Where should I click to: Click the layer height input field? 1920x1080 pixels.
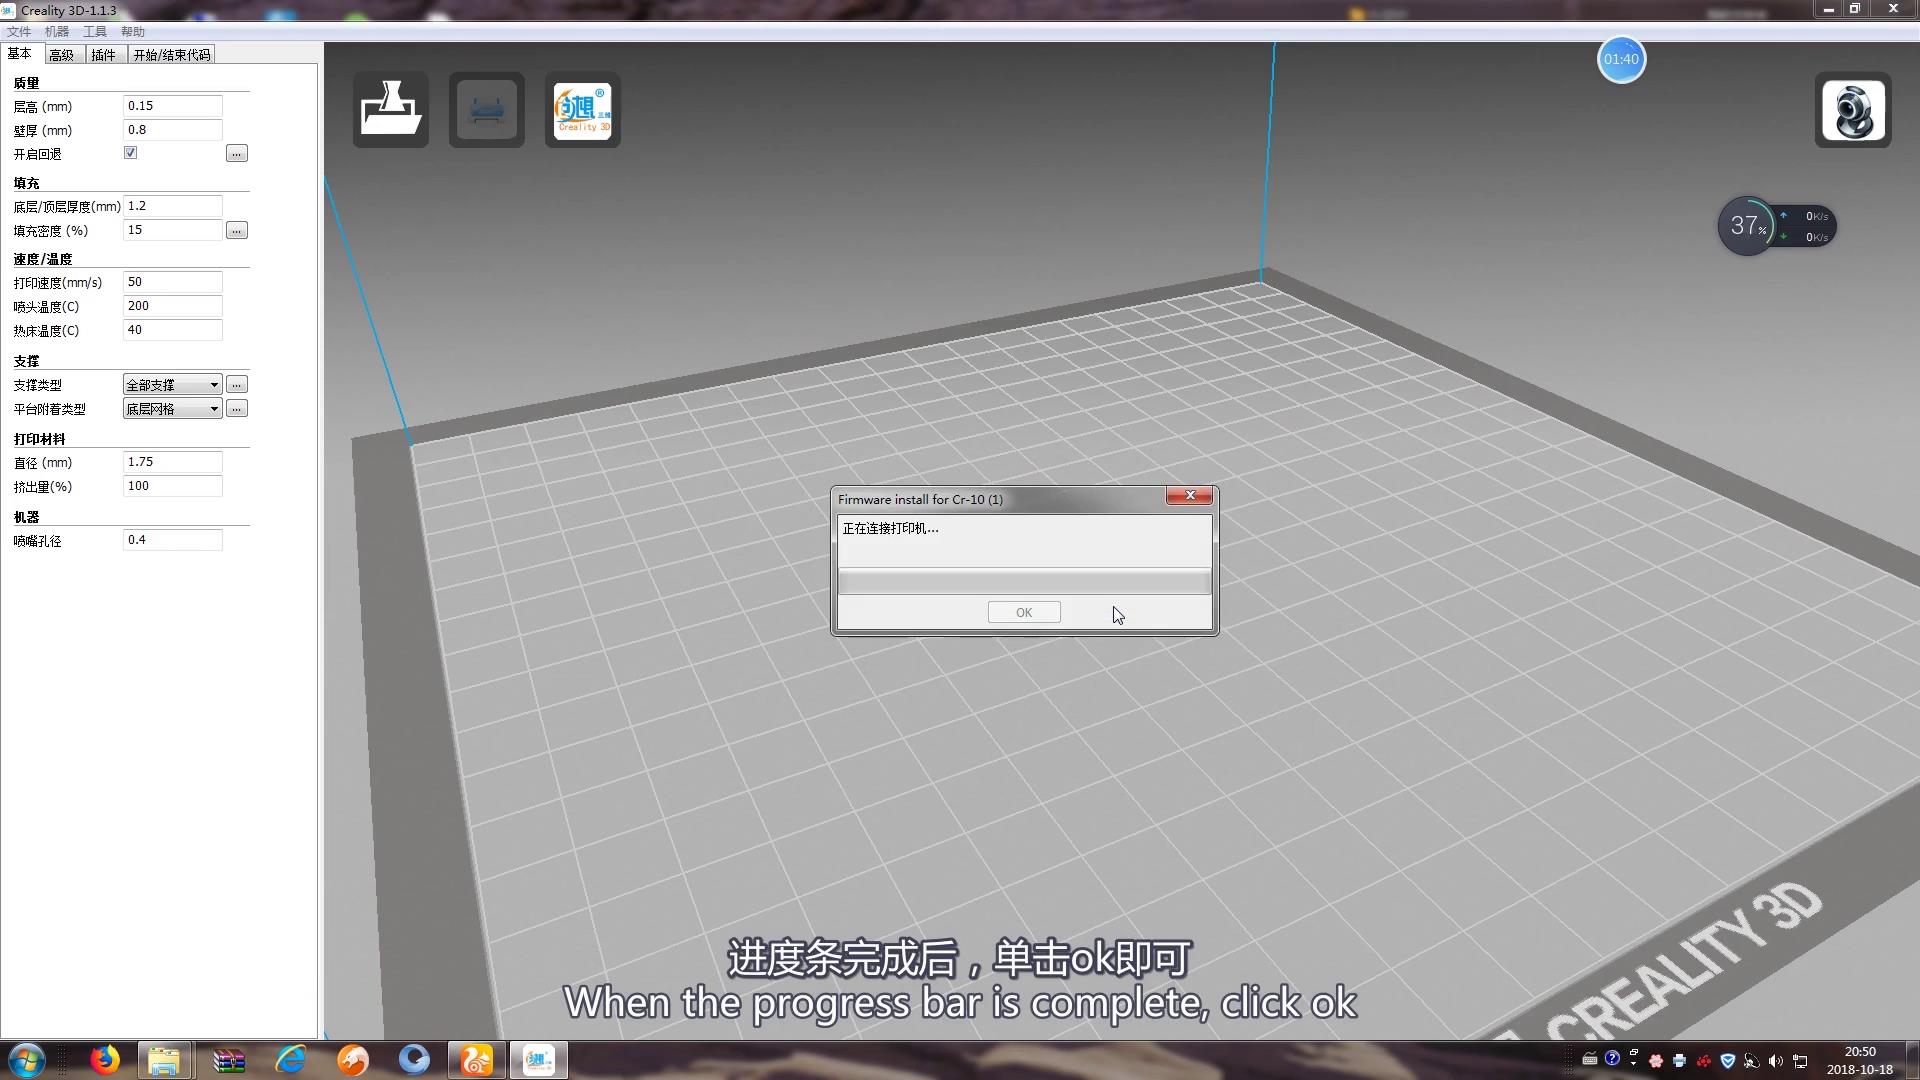(x=172, y=106)
